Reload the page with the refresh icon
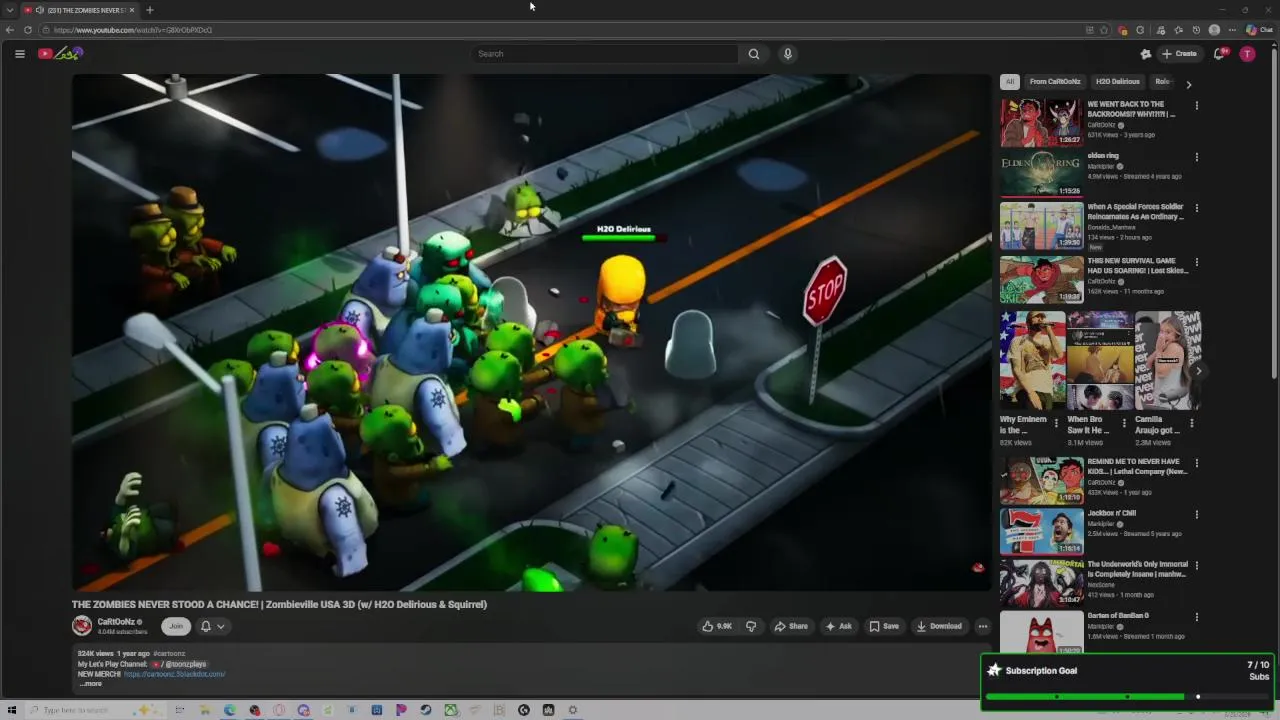 pyautogui.click(x=28, y=30)
